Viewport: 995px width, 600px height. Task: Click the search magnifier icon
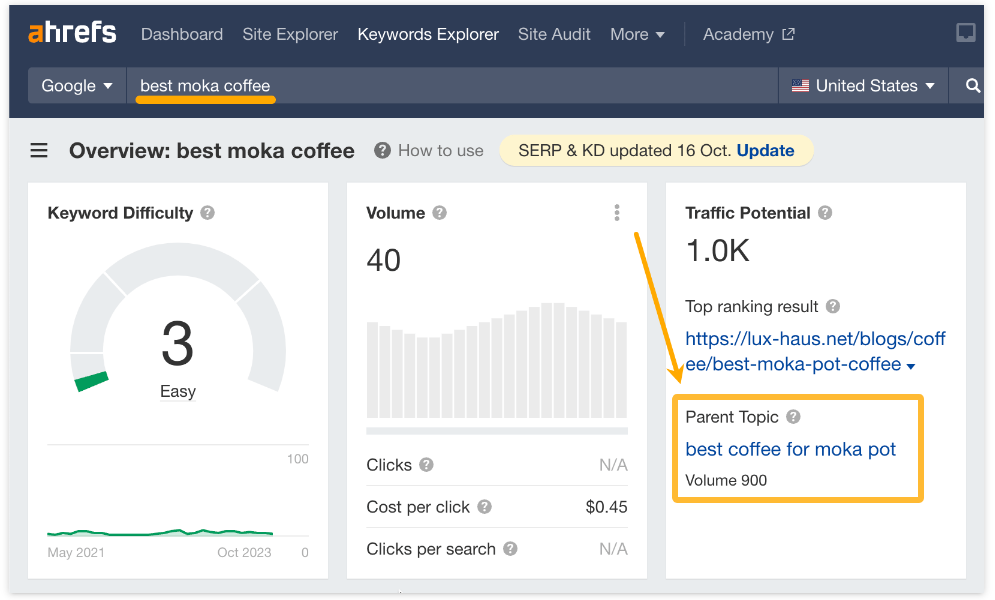pos(972,86)
